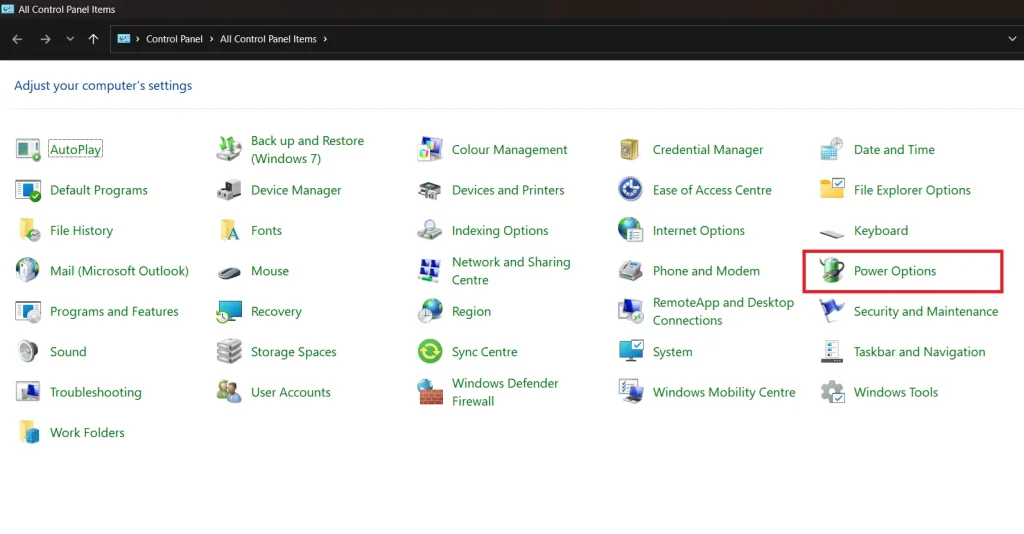
Task: Click the RemoteApp and Desktop Connections icon
Action: coord(631,311)
